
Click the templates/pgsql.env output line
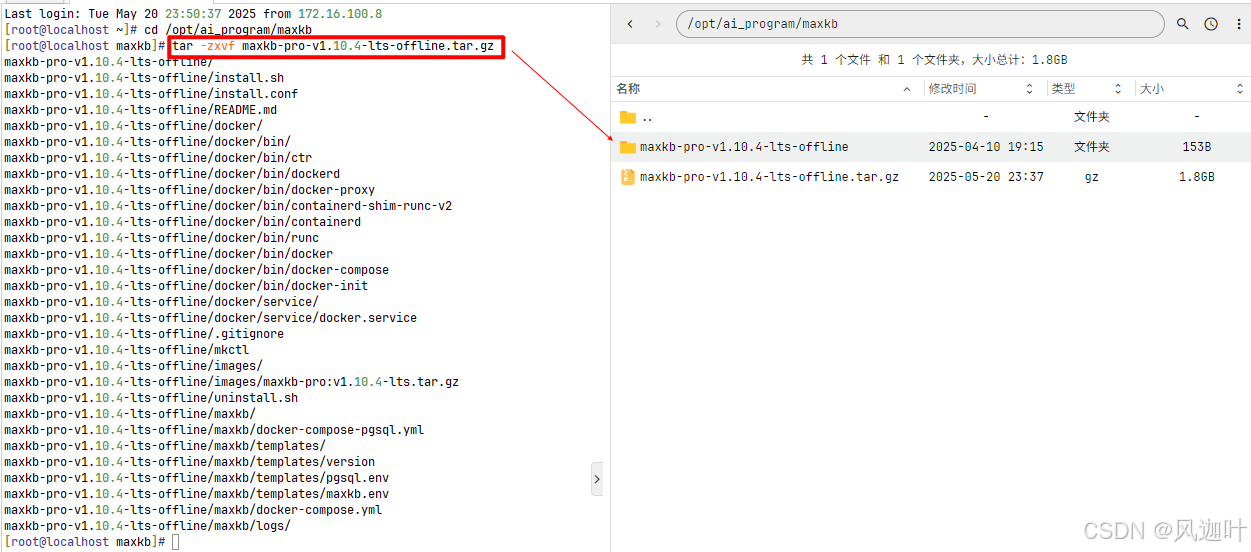pos(197,478)
